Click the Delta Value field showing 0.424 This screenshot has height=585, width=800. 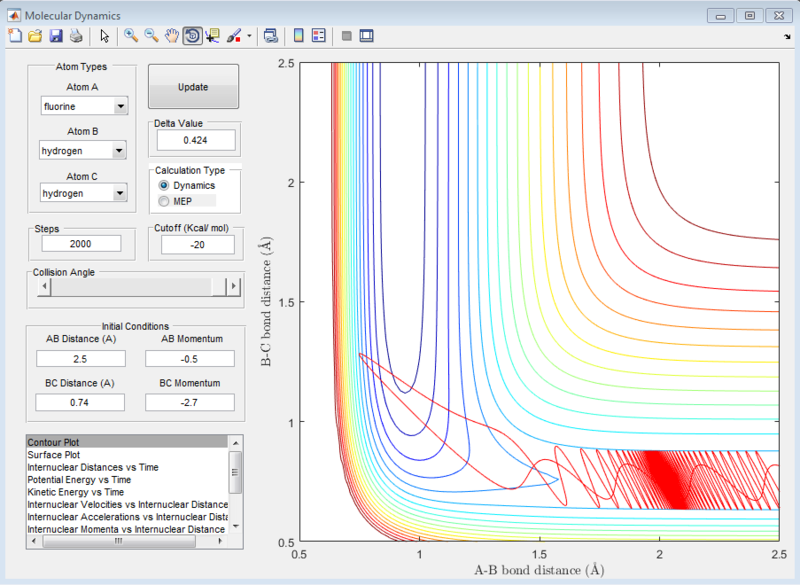tap(196, 140)
